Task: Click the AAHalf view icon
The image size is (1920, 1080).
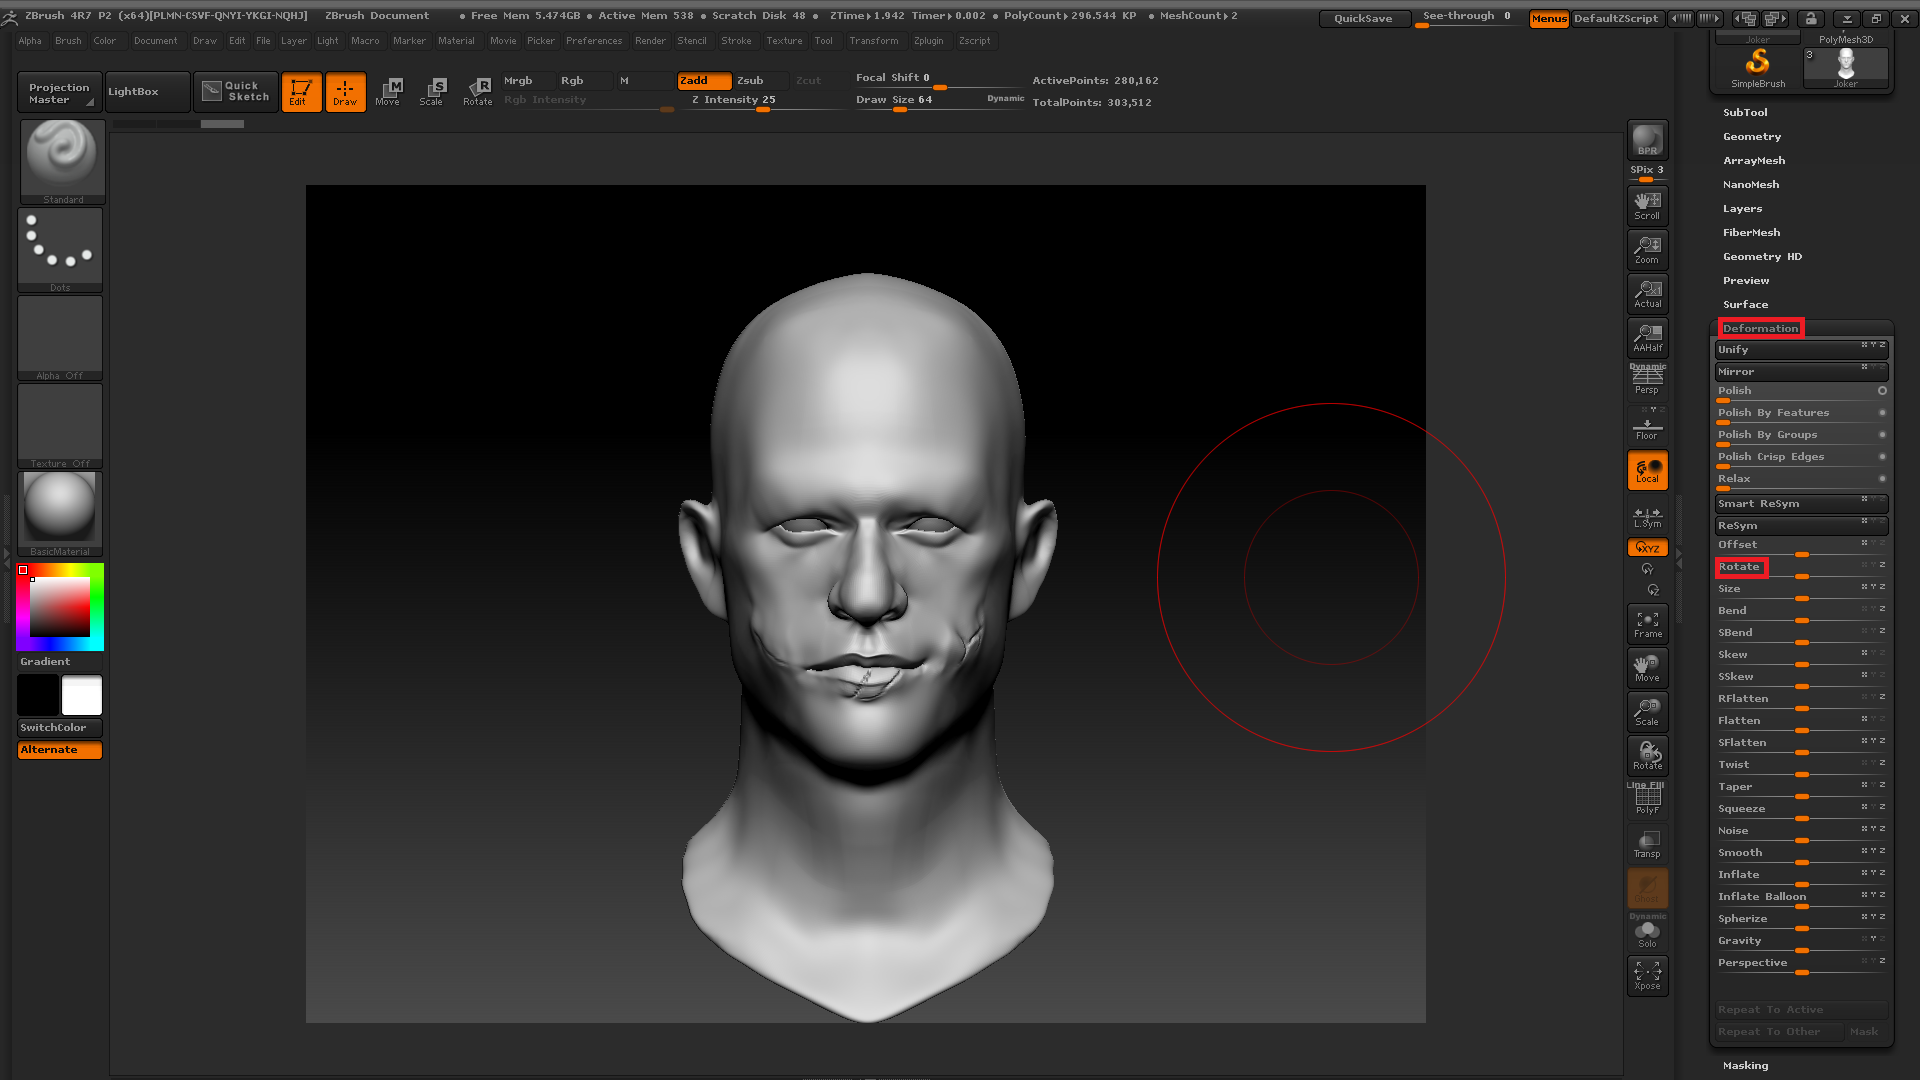Action: point(1647,337)
